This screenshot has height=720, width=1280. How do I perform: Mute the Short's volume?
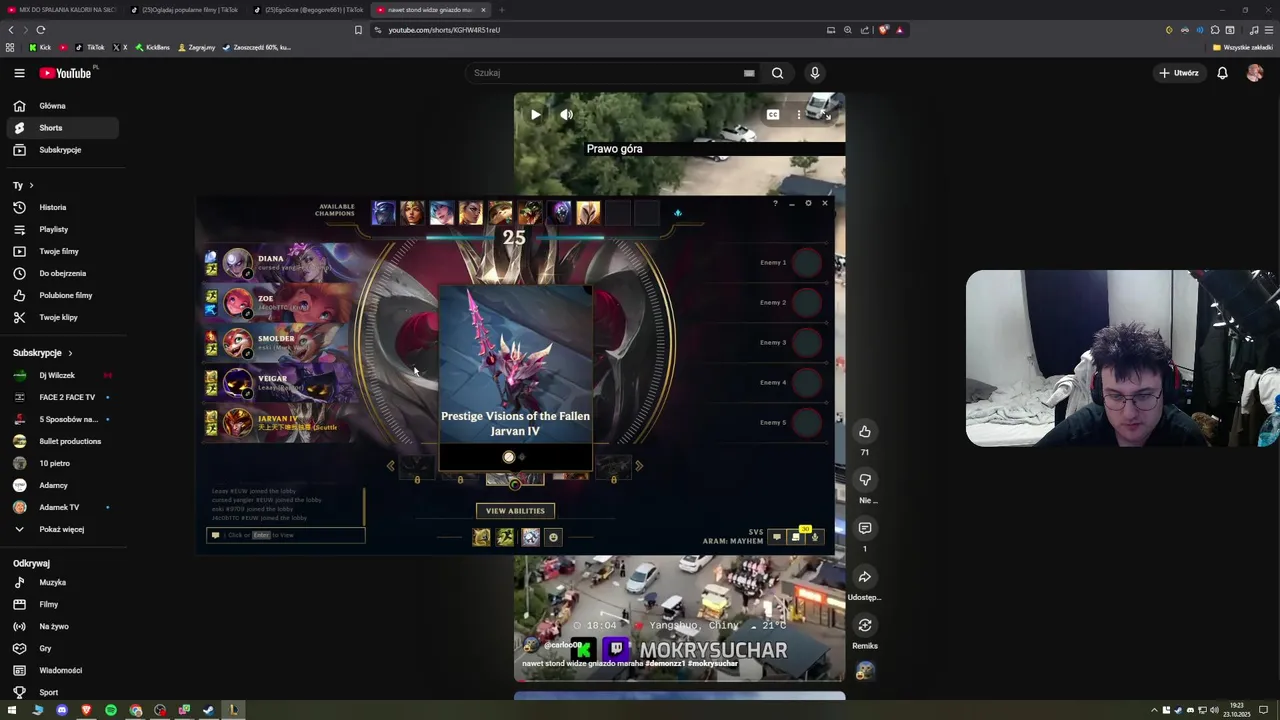tap(567, 115)
